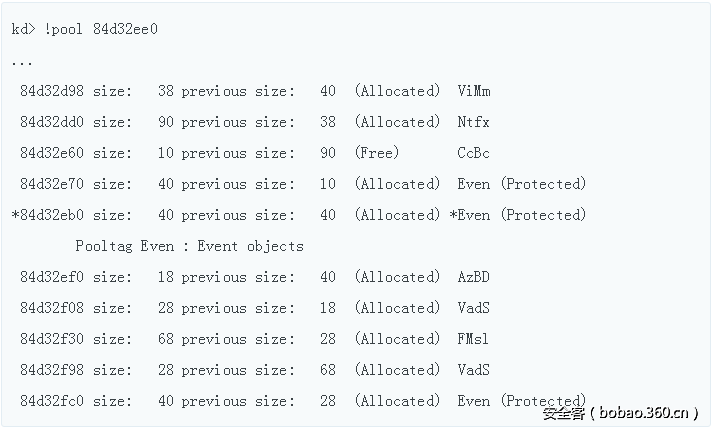713x431 pixels.
Task: Select the pool address 84d32fc0
Action: coord(52,401)
